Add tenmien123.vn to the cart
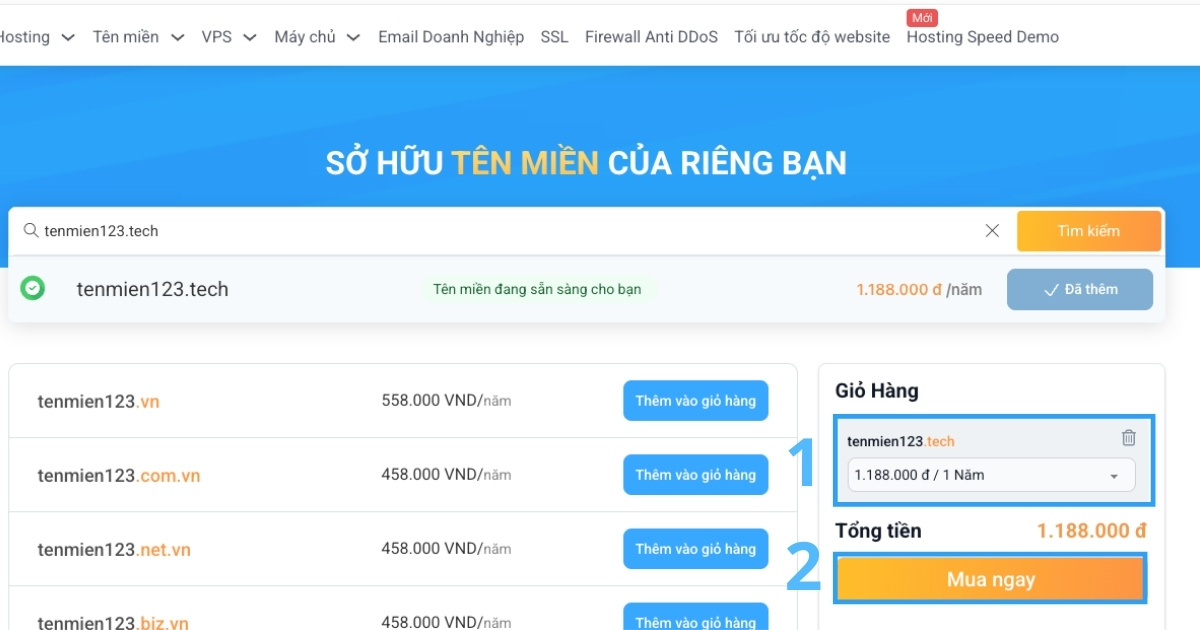 695,401
